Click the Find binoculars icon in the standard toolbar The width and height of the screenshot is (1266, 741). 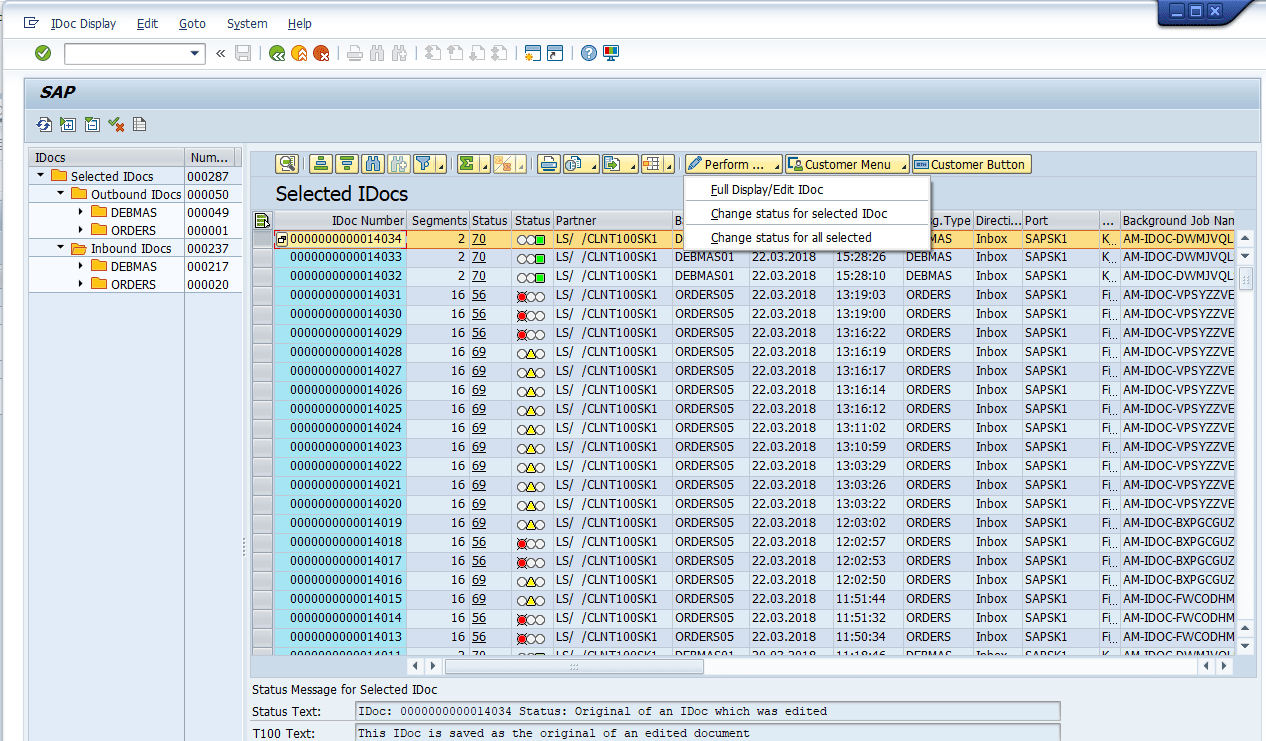point(377,53)
